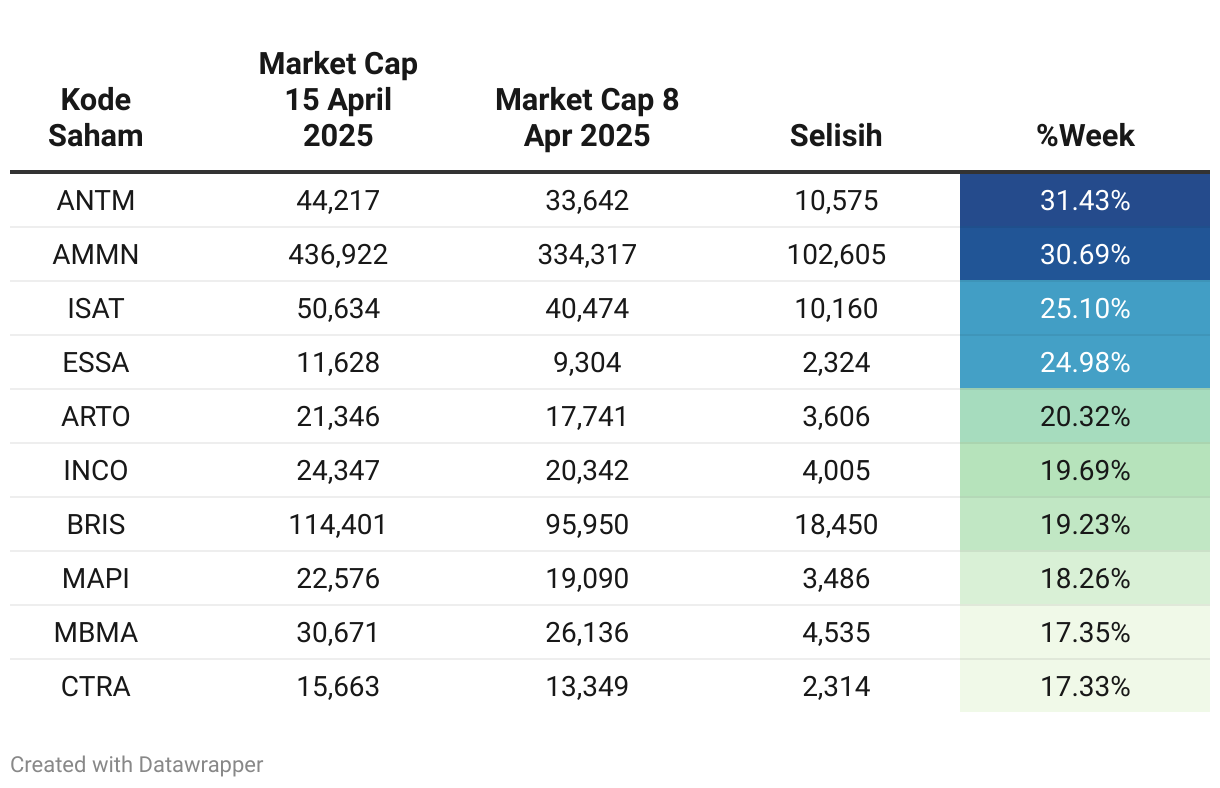This screenshot has height=788, width=1220.
Task: Click the 25.10% cell for ISAT
Action: [1085, 309]
